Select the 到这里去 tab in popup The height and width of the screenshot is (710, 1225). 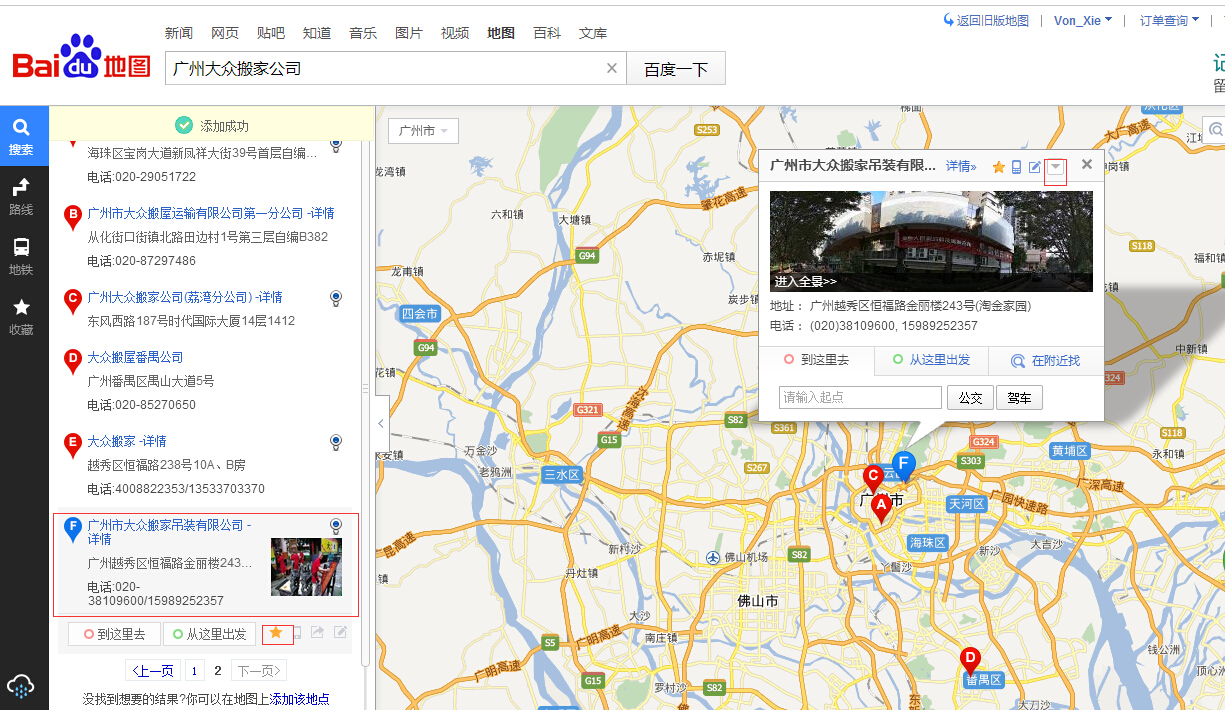(816, 361)
